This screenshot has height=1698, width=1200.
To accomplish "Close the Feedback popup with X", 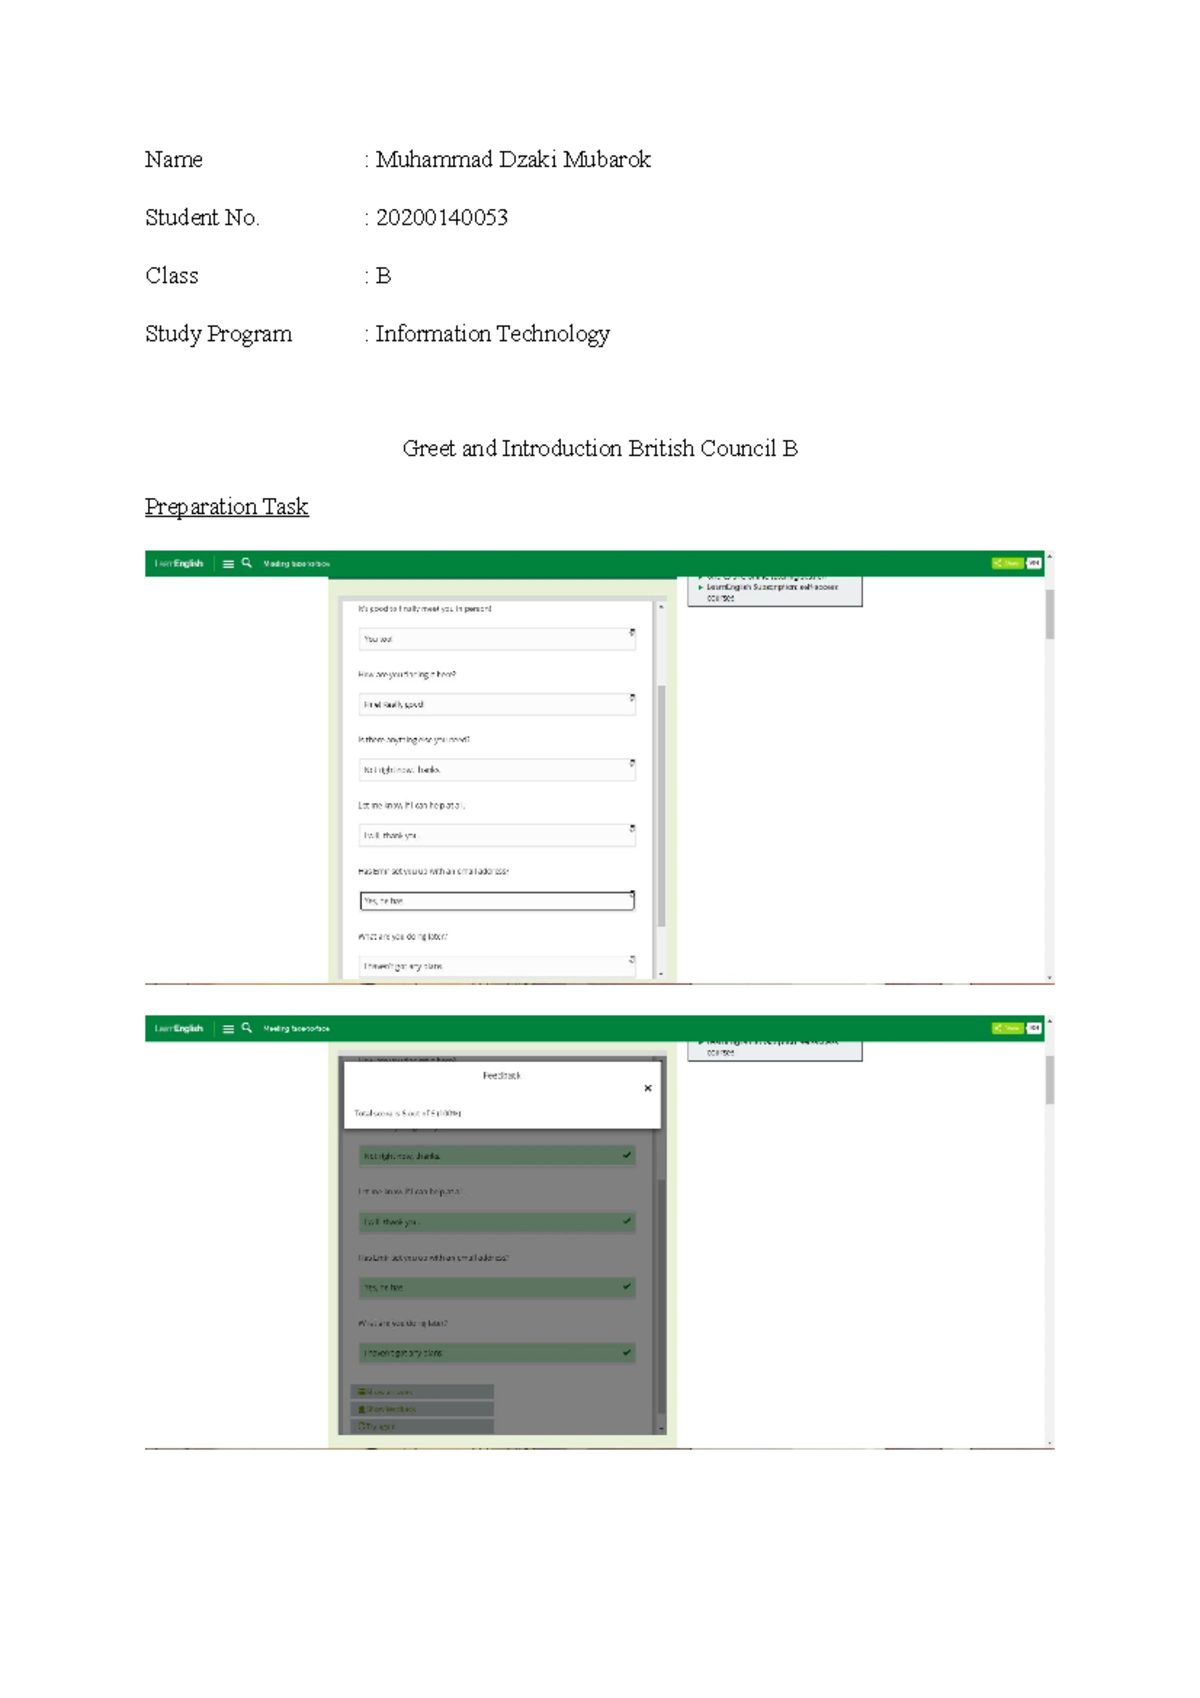I will (x=648, y=1088).
